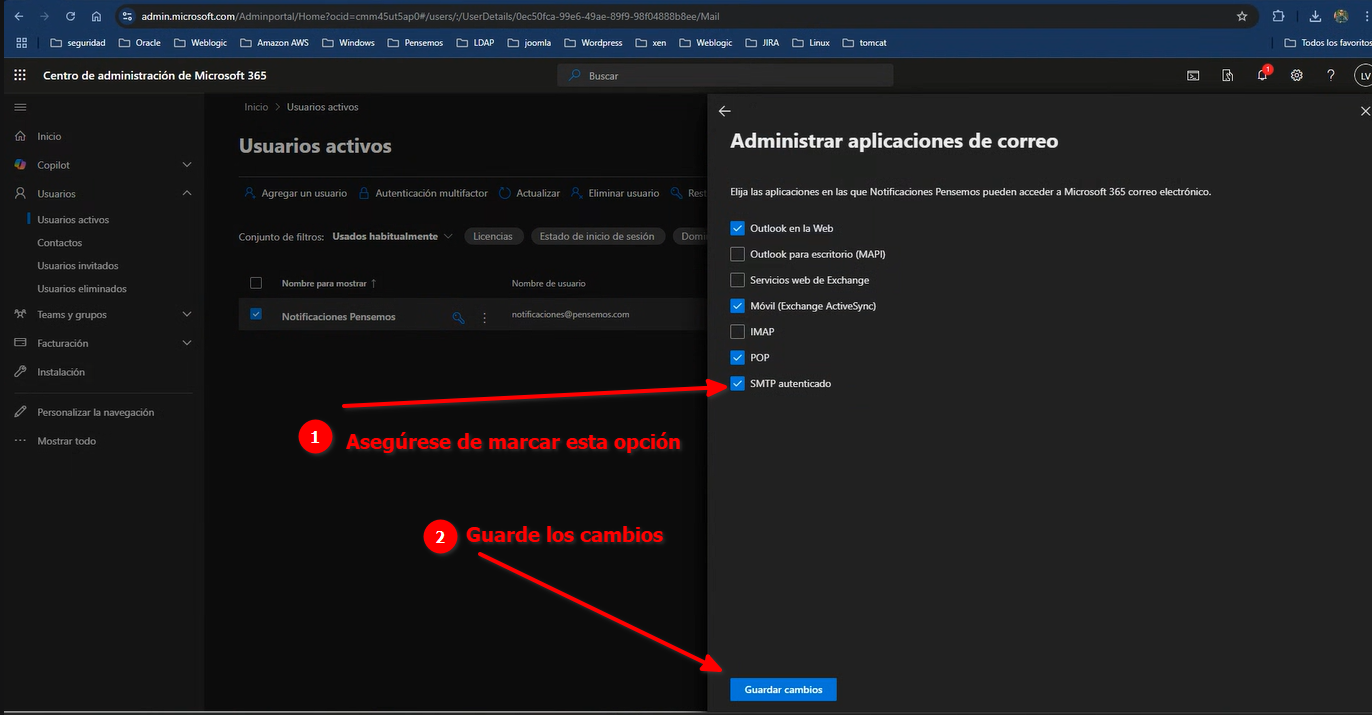
Task: Open the Usados habitualmente filter dropdown
Action: 392,236
